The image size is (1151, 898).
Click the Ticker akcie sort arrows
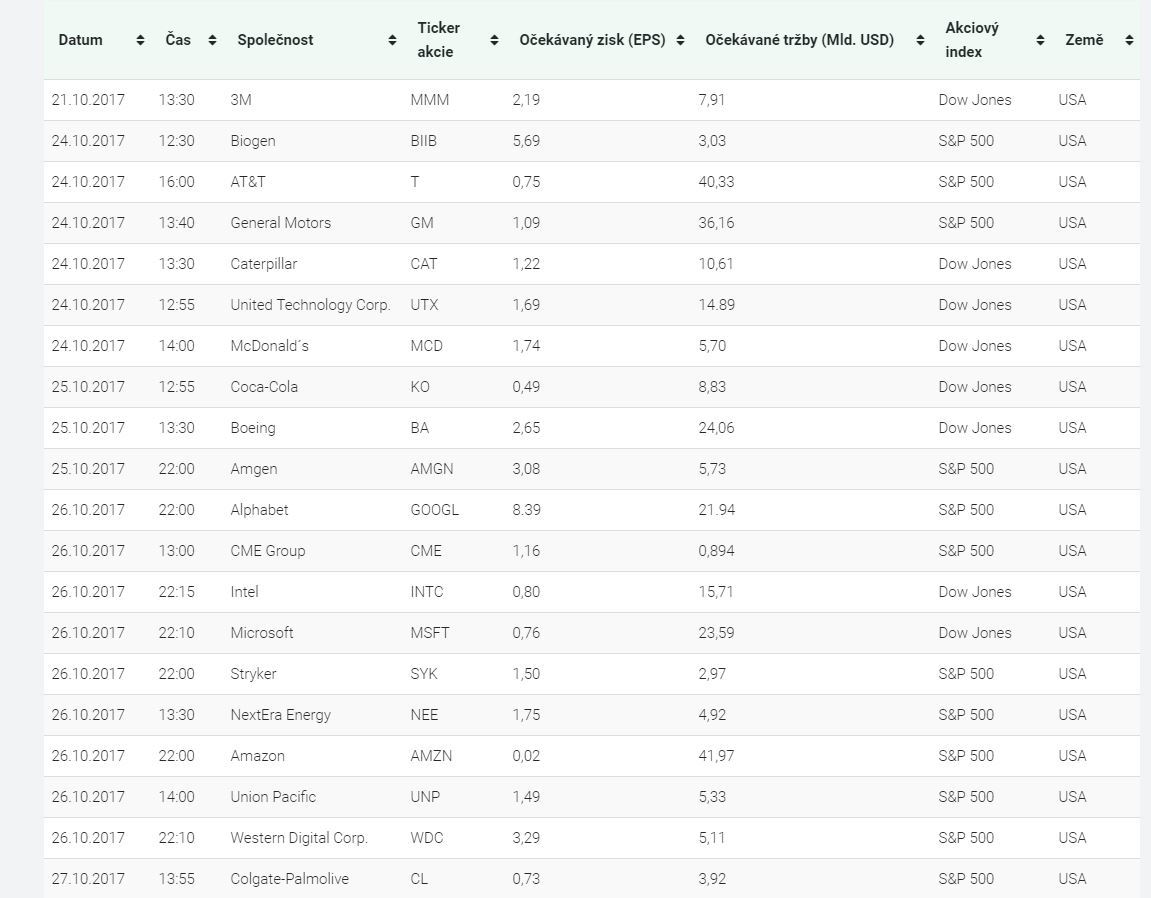point(494,40)
